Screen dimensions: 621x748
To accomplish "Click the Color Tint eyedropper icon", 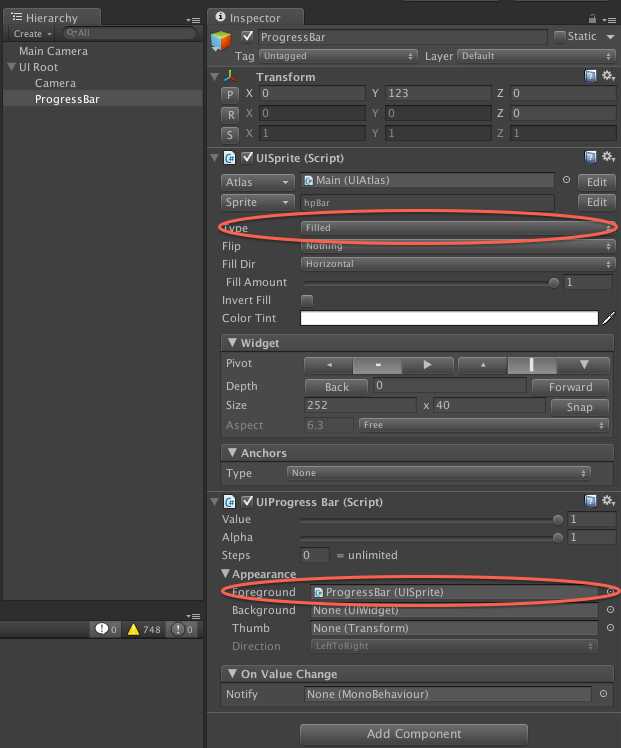I will tap(608, 318).
